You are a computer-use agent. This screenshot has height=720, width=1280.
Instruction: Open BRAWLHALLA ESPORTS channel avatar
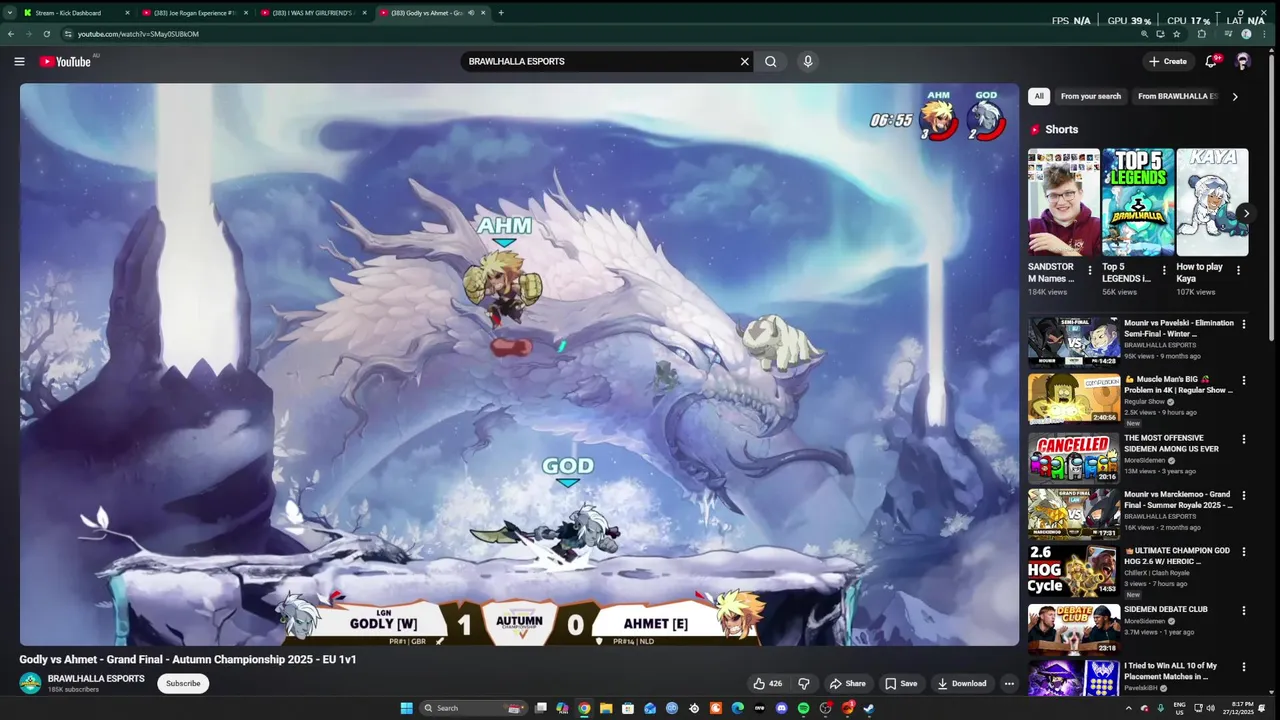[30, 683]
